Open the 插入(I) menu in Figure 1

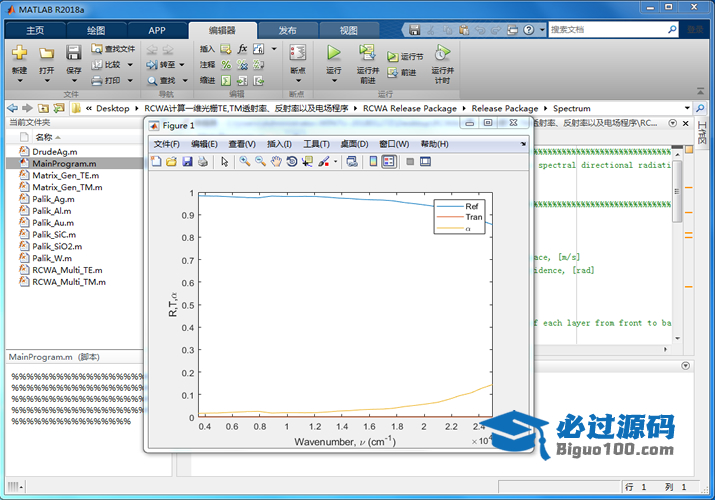pos(279,144)
